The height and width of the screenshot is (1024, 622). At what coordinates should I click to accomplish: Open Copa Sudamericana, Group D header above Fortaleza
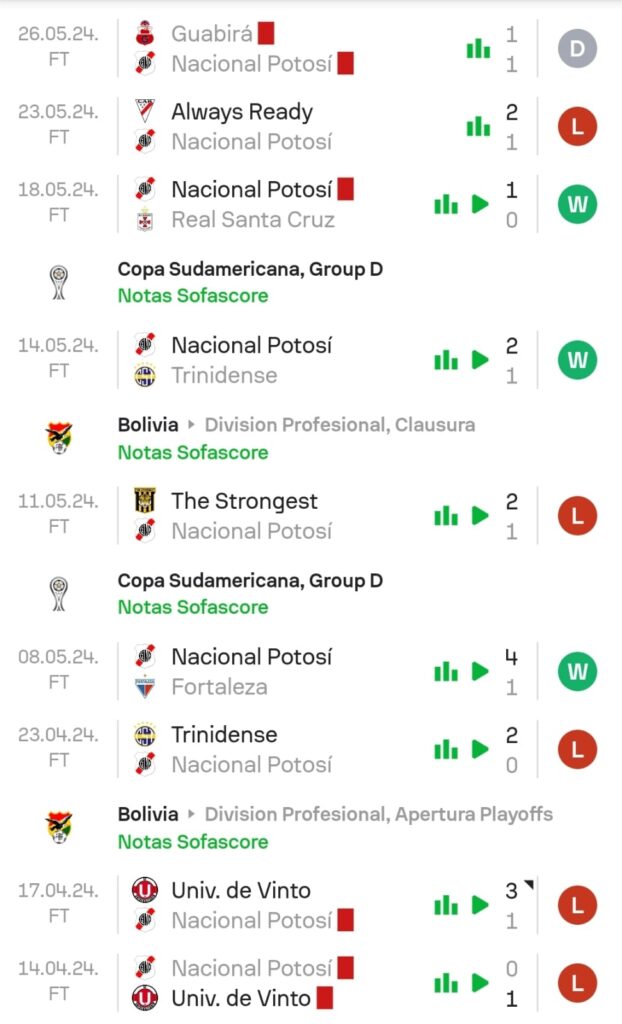click(250, 581)
